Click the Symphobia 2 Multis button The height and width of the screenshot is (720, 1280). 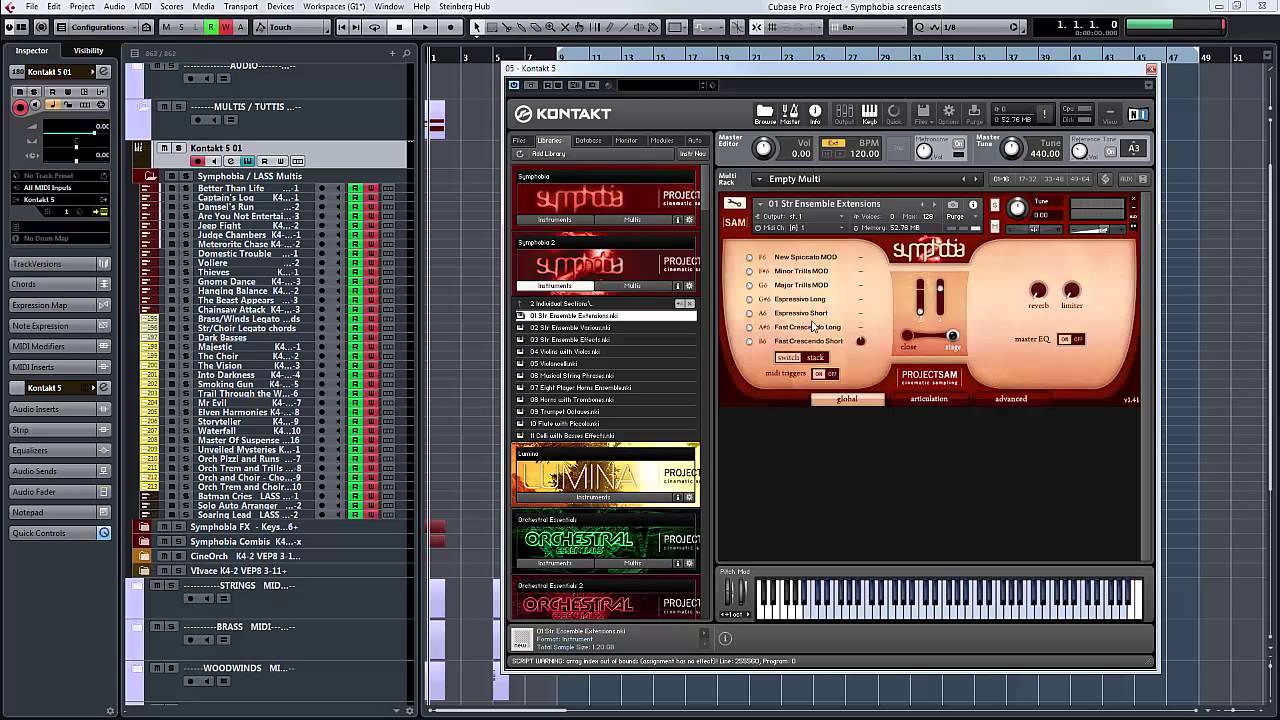click(x=633, y=286)
